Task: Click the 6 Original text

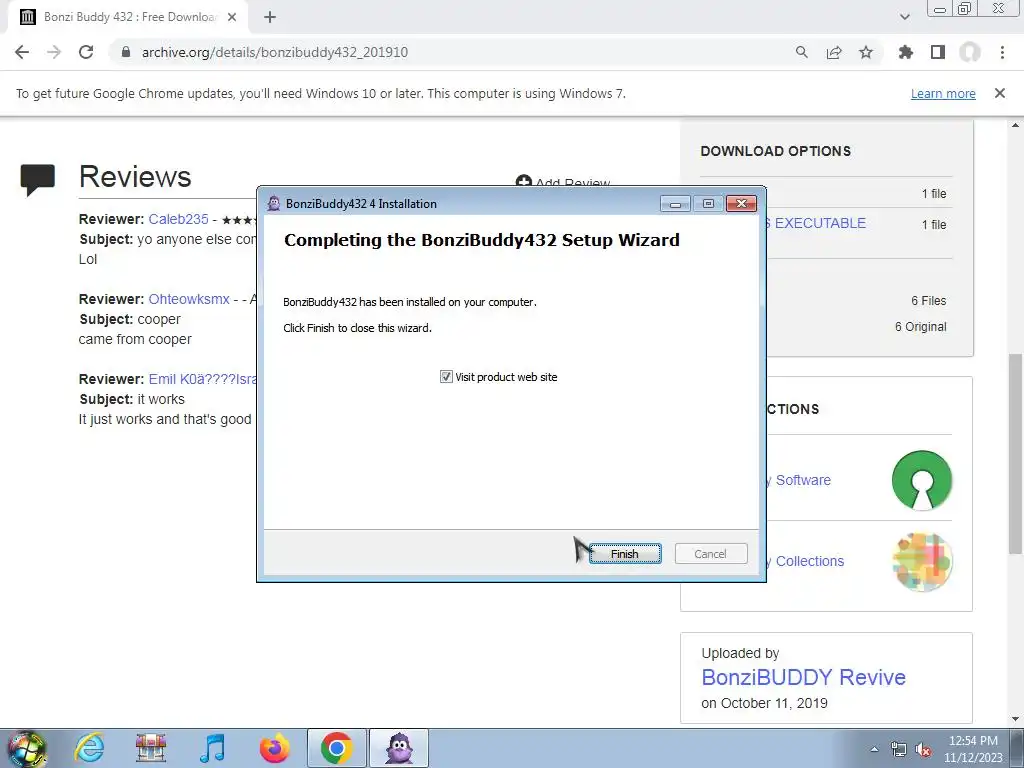Action: coord(921,327)
